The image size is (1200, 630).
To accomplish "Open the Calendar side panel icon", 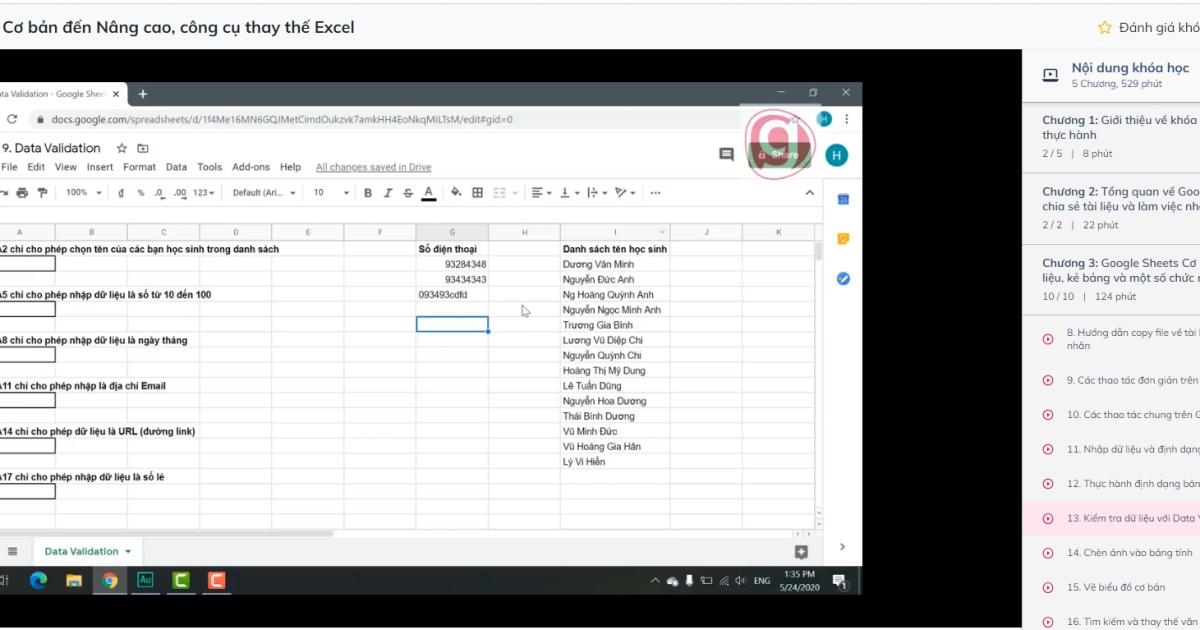I will 843,199.
